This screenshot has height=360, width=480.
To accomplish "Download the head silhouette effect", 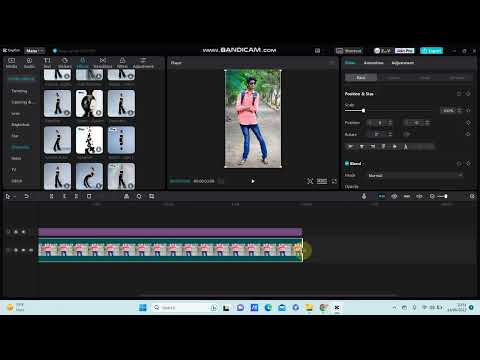I will tap(99, 113).
